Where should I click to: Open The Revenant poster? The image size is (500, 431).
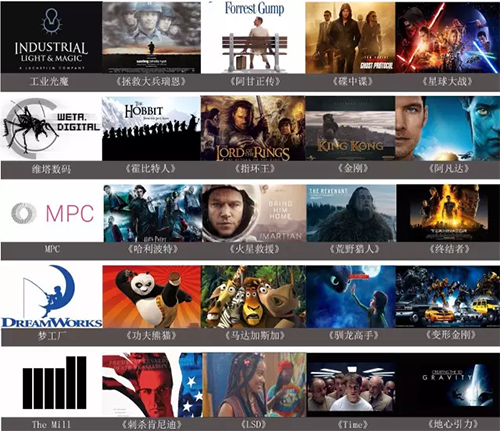pyautogui.click(x=351, y=213)
